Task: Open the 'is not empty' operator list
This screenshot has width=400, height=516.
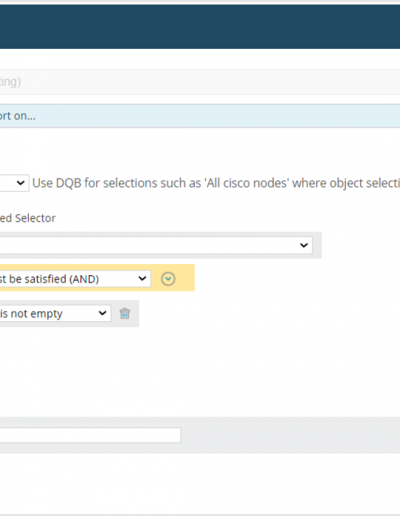Action: click(55, 313)
